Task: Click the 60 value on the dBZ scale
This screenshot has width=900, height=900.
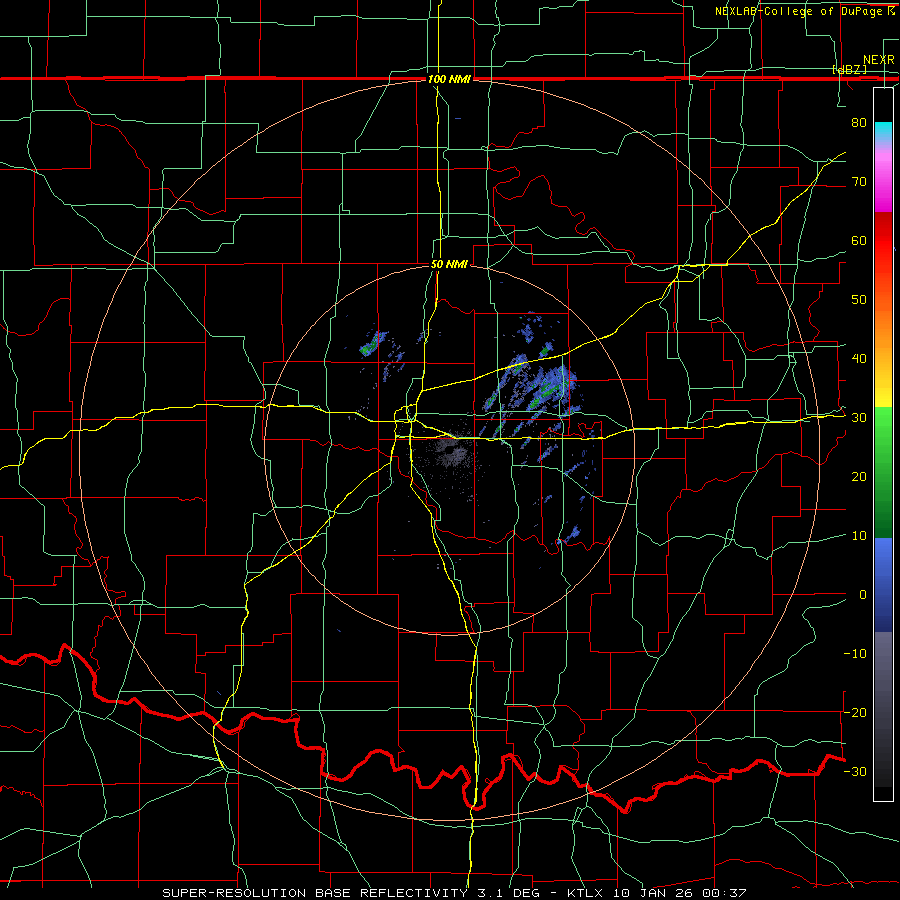Action: coord(859,240)
